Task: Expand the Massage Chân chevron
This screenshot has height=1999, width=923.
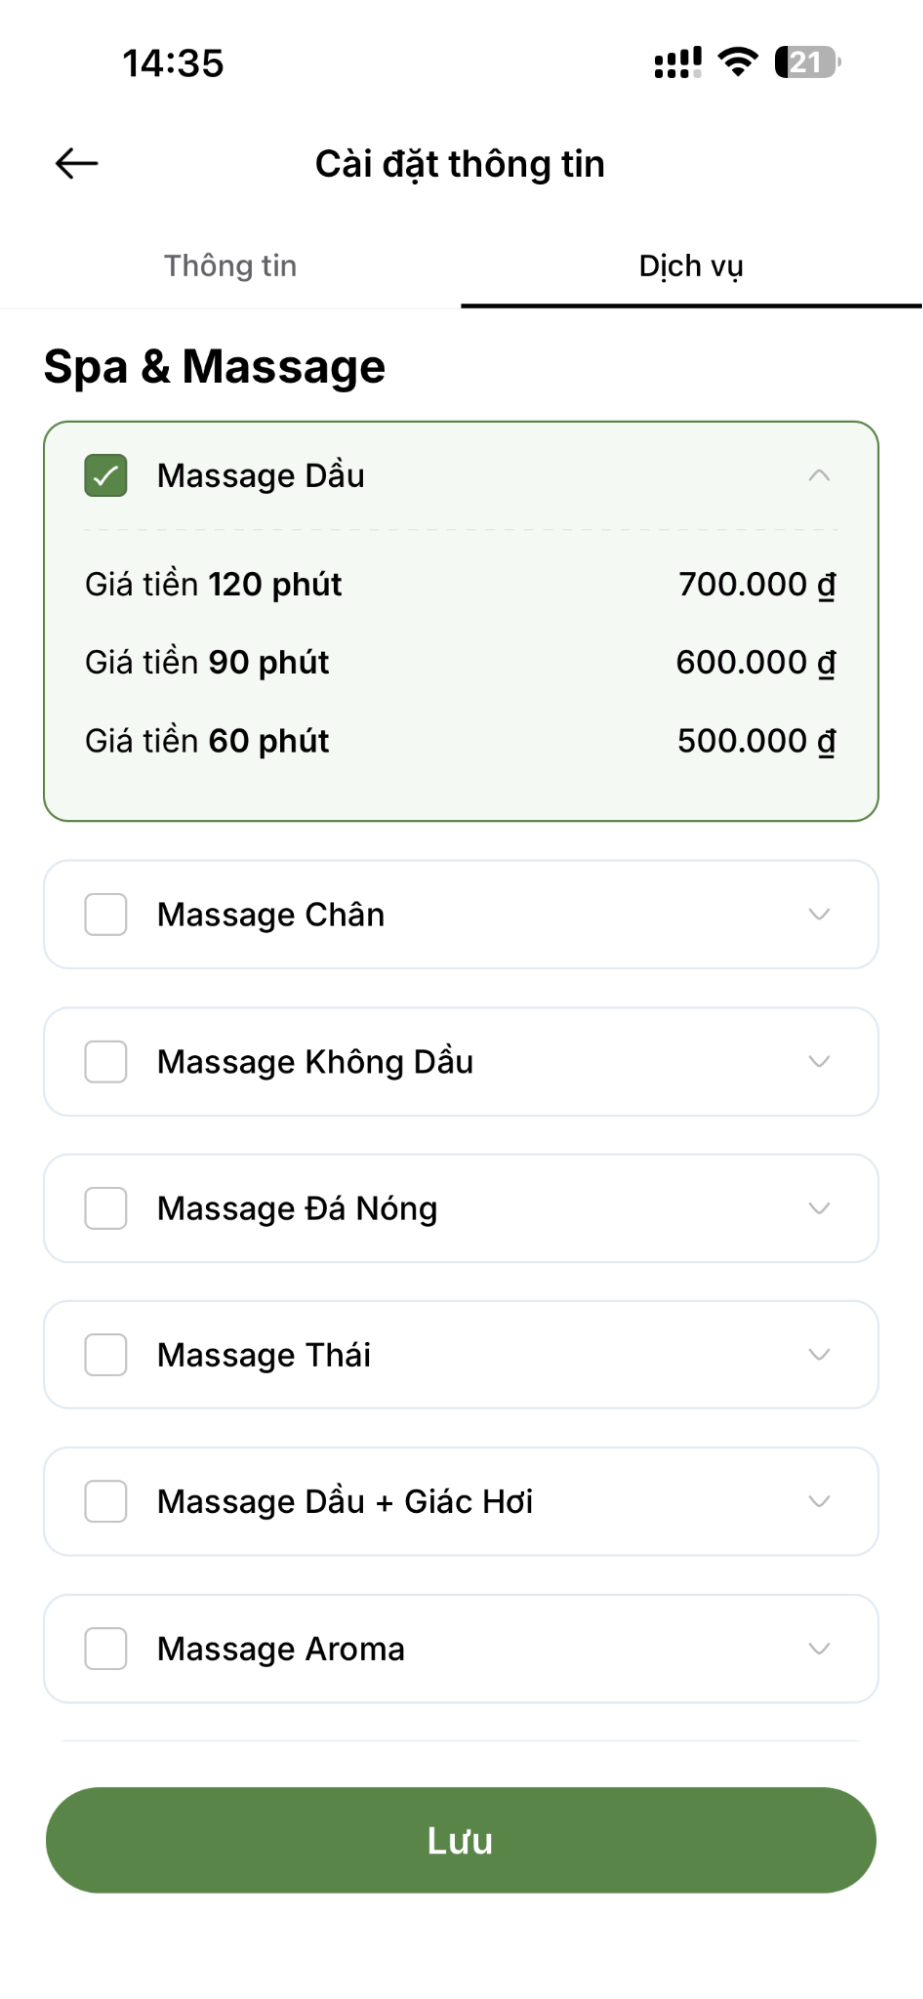Action: (x=819, y=914)
